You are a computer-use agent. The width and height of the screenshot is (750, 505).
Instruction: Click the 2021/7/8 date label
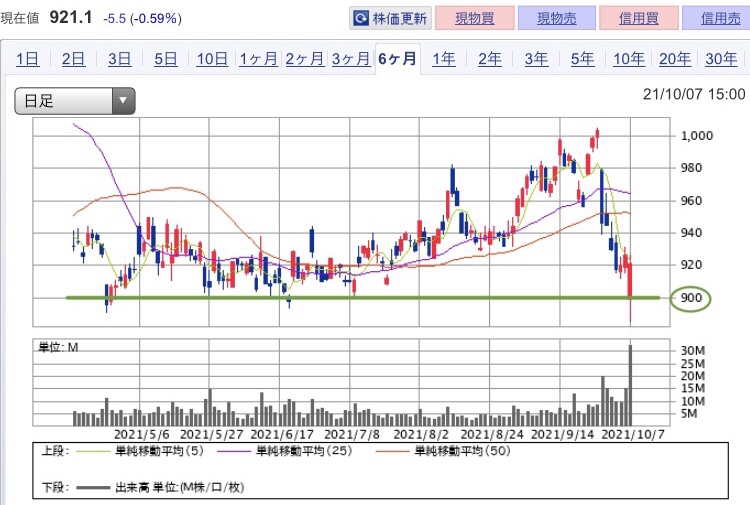tap(352, 435)
